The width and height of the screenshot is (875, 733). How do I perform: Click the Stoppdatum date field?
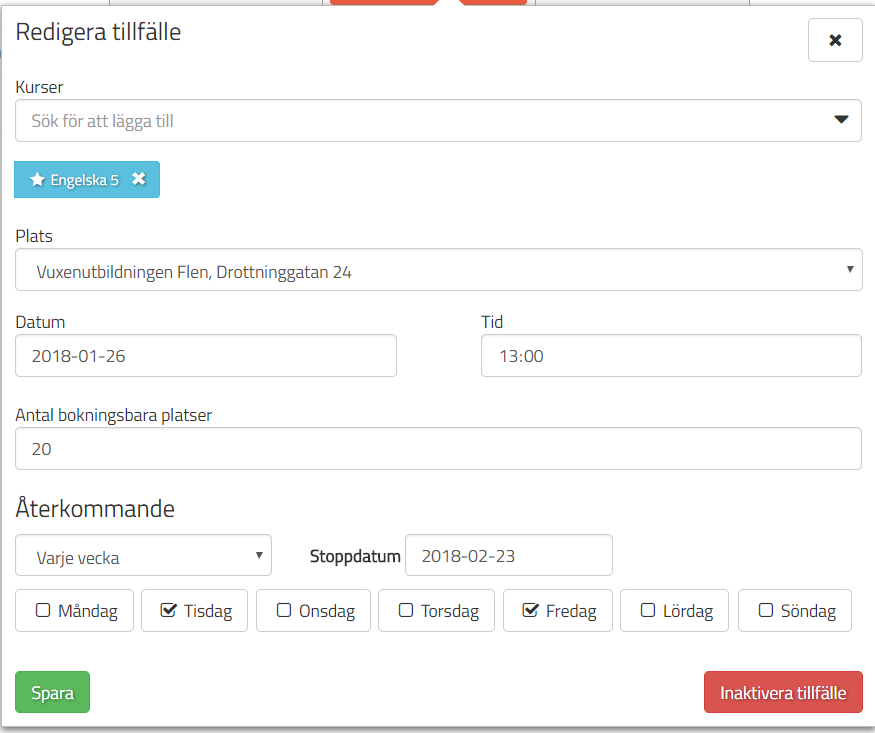click(x=508, y=556)
